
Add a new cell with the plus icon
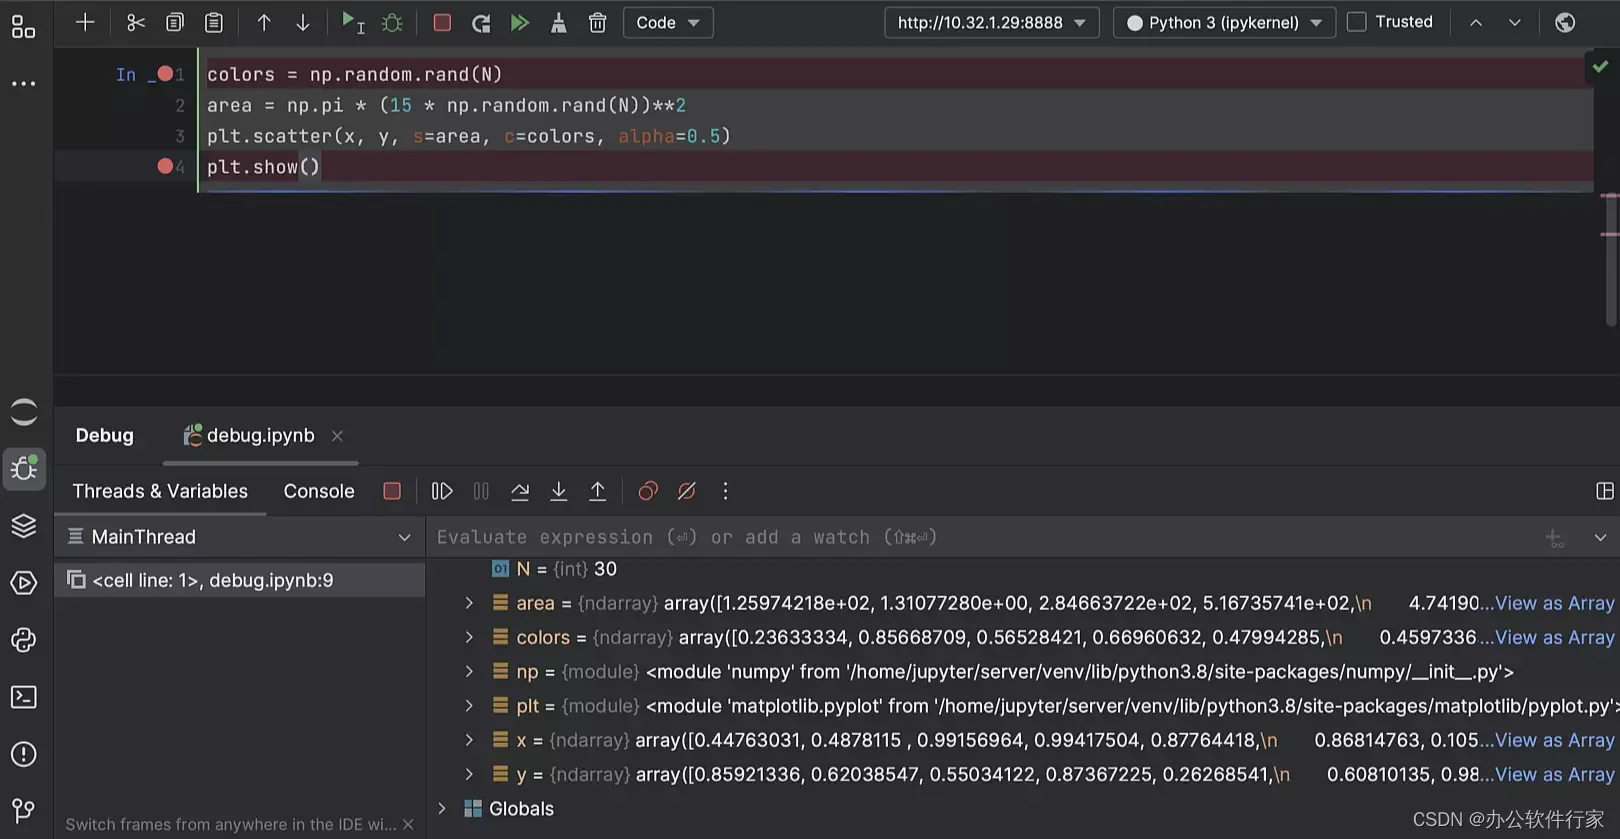click(x=85, y=22)
